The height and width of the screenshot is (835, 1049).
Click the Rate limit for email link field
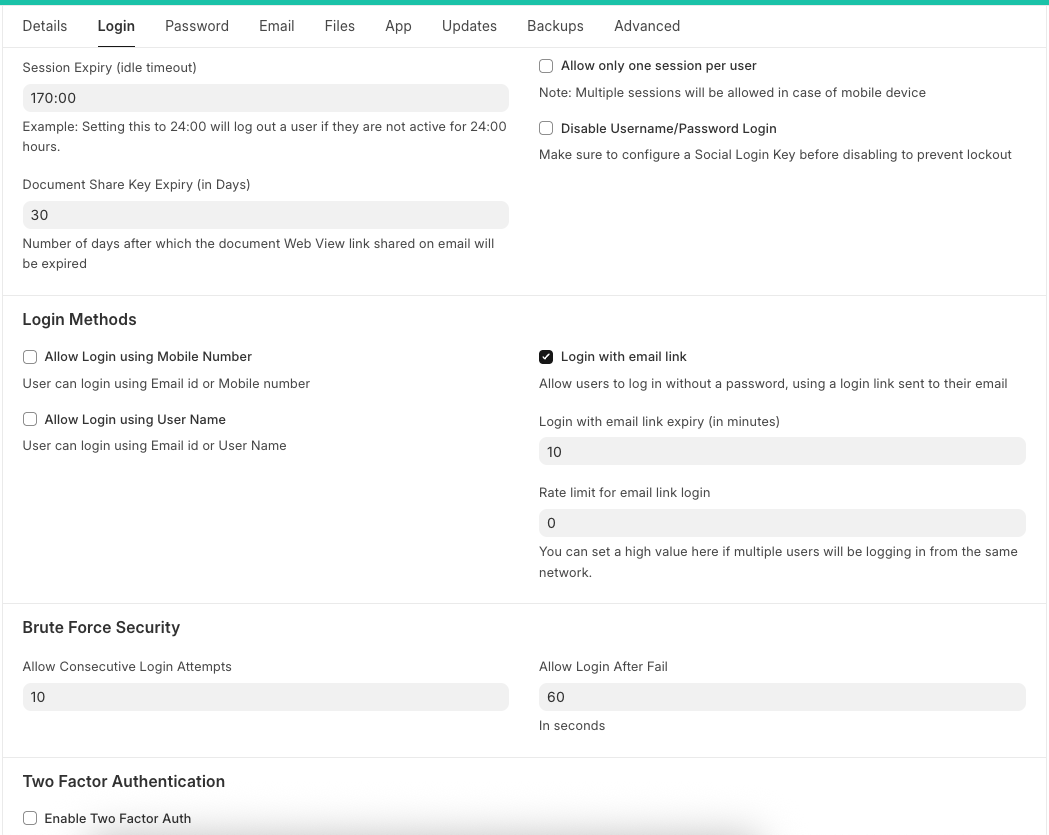click(x=781, y=523)
